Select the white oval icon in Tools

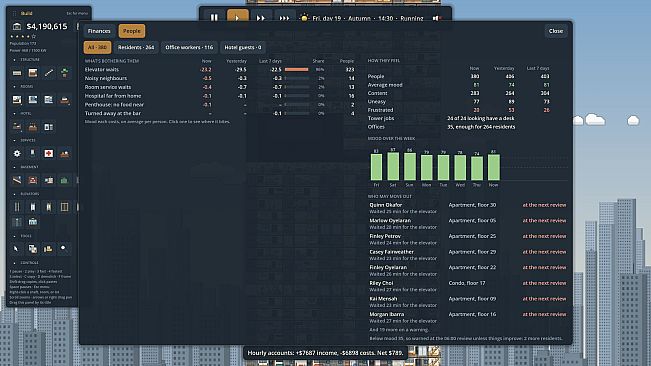[x=64, y=249]
